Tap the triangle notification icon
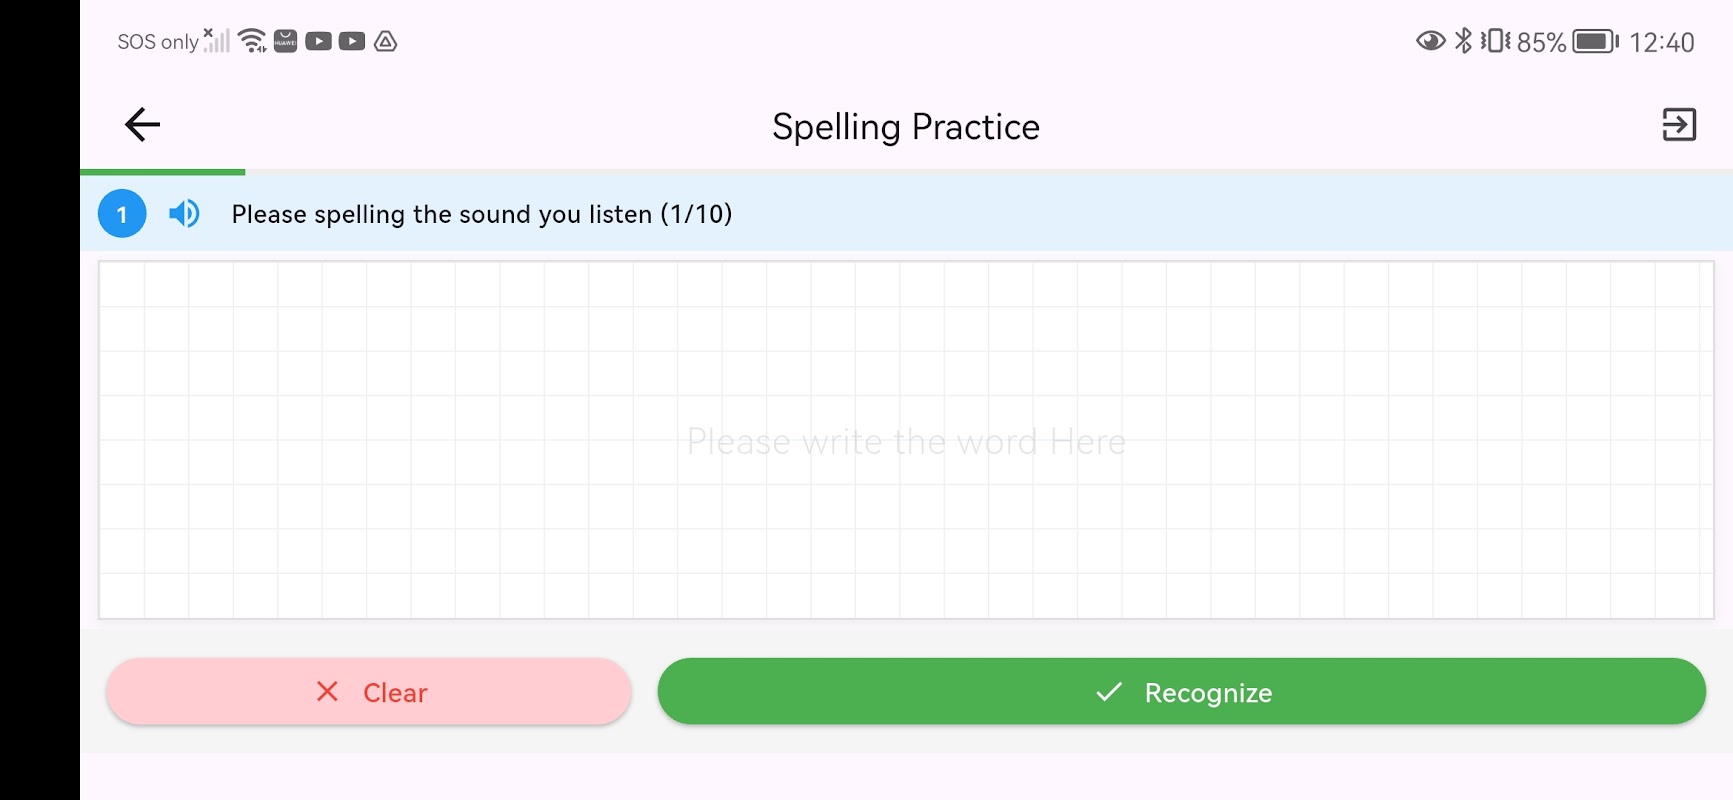Image resolution: width=1733 pixels, height=800 pixels. 386,41
